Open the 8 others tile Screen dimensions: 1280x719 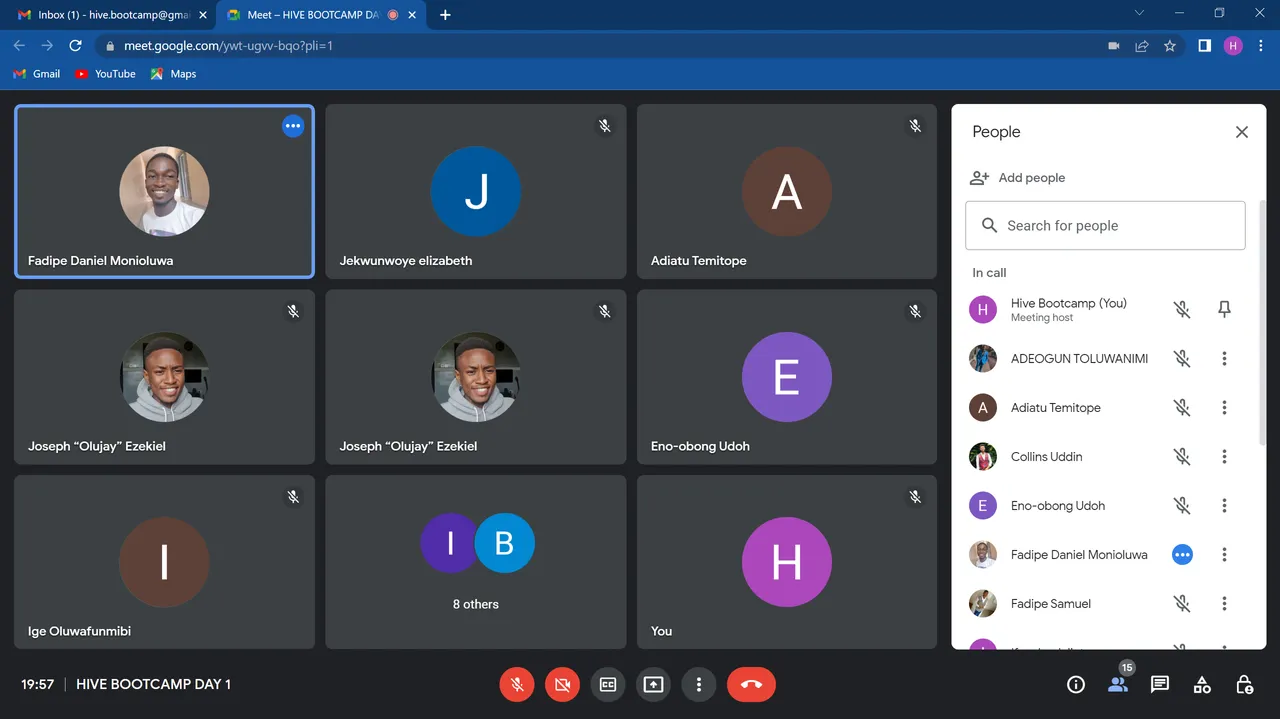476,562
